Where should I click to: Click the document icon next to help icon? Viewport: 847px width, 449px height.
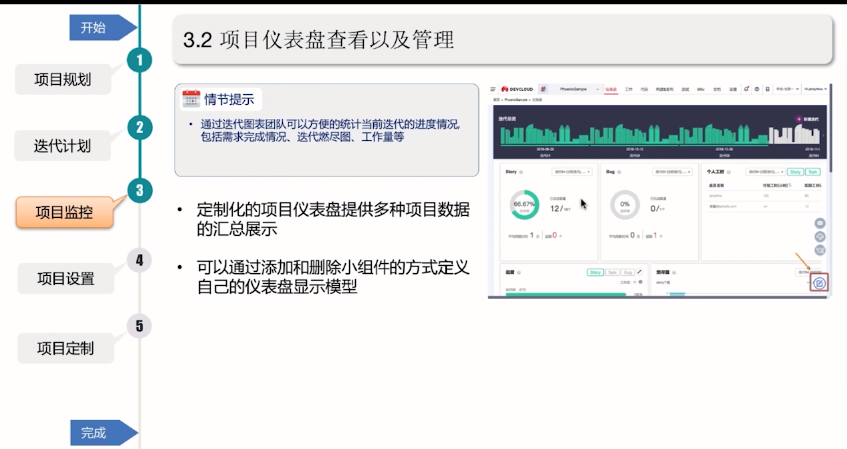(768, 89)
